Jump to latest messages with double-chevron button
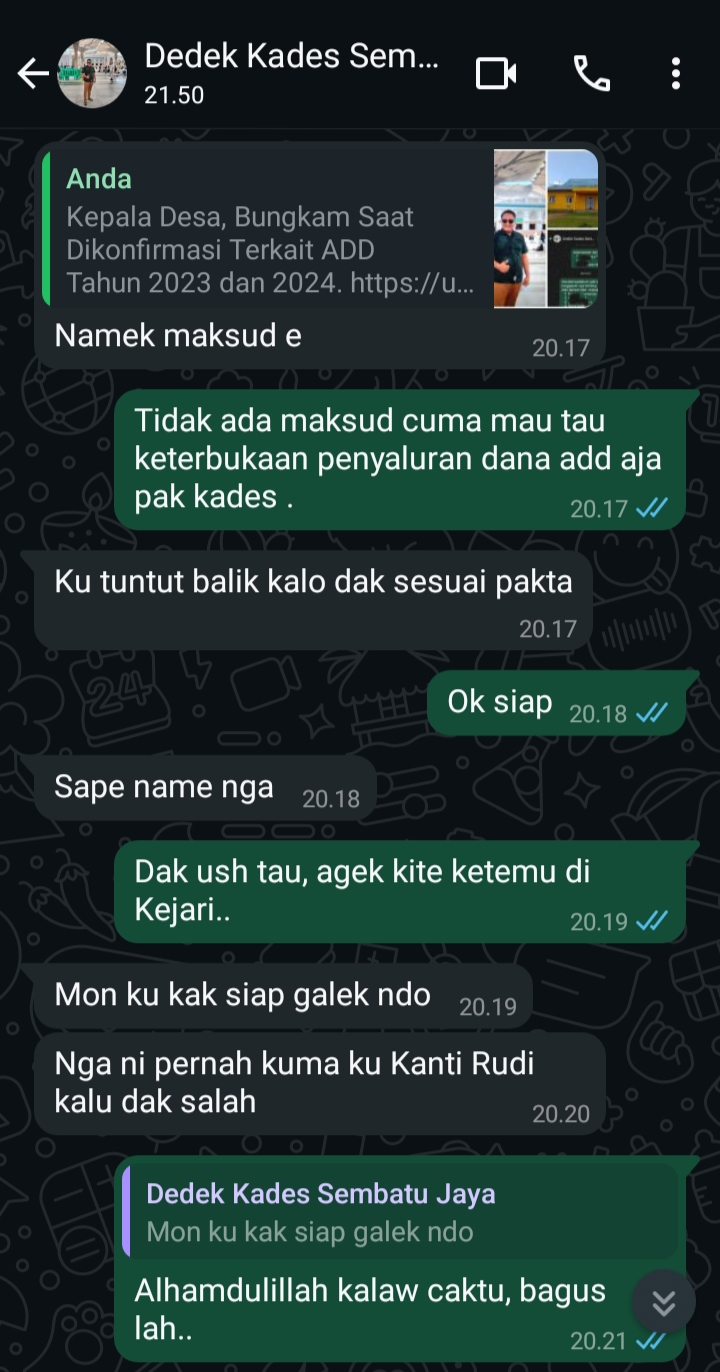The width and height of the screenshot is (720, 1372). [664, 1302]
